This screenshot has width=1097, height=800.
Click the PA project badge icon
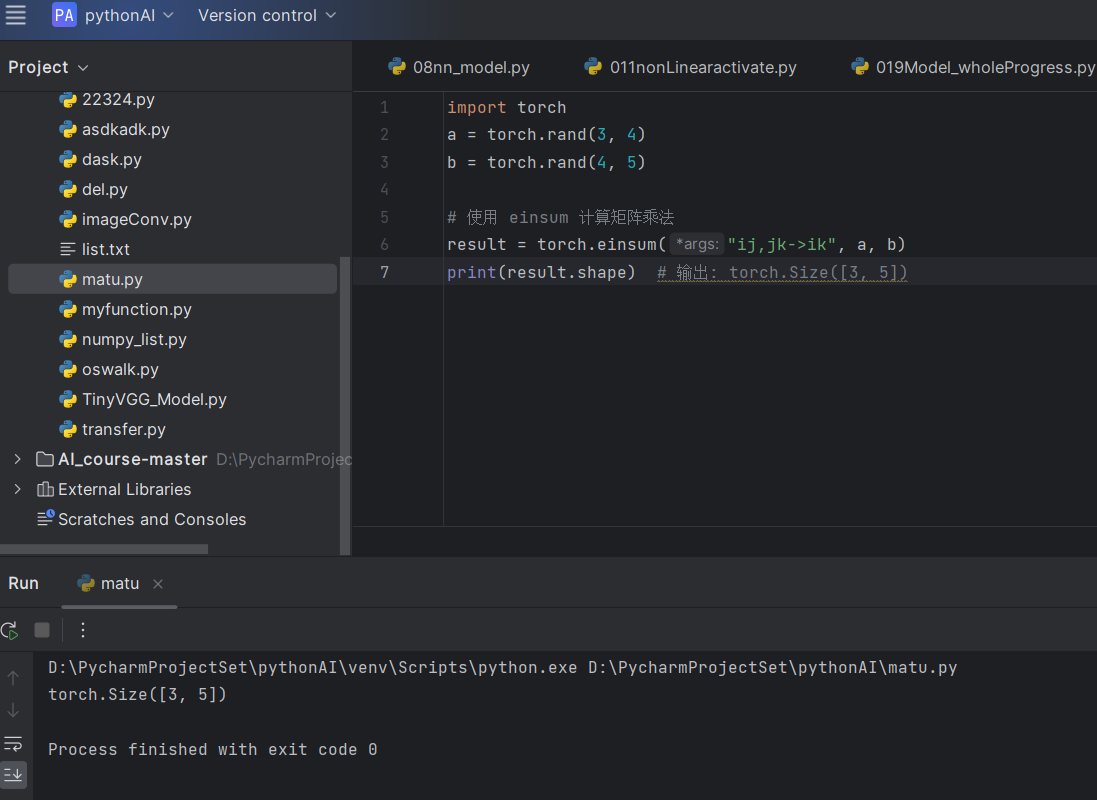click(x=64, y=15)
